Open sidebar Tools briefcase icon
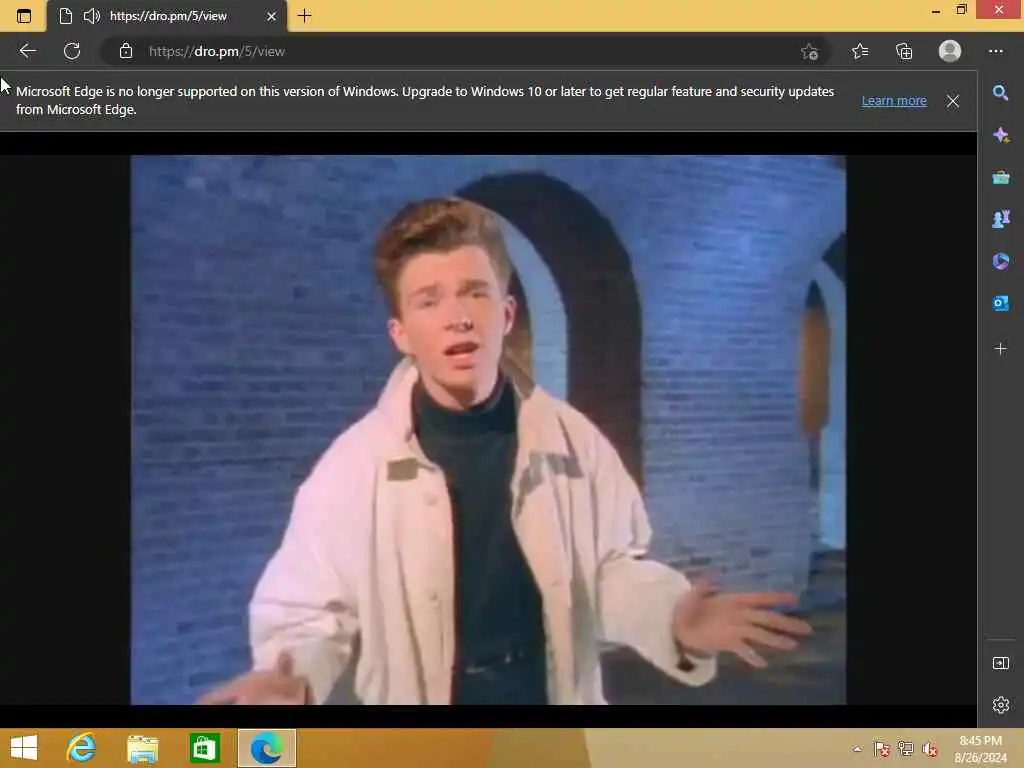Screen dimensions: 1024x768 pyautogui.click(x=1000, y=177)
